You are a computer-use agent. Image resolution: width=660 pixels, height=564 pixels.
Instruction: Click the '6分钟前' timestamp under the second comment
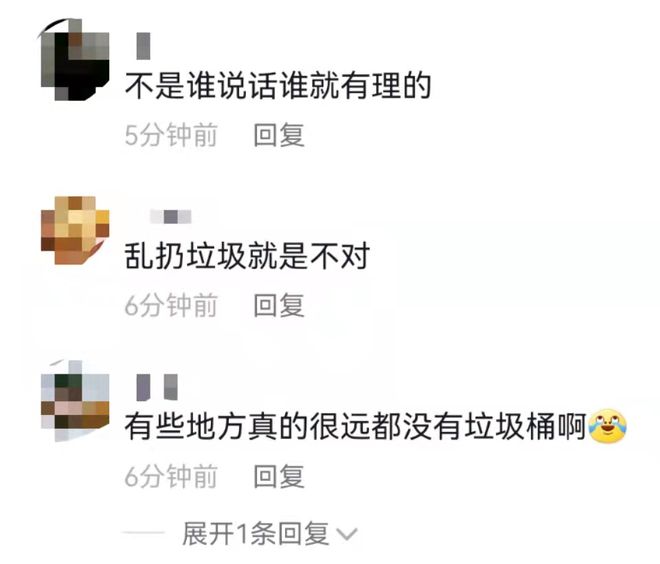tap(171, 305)
